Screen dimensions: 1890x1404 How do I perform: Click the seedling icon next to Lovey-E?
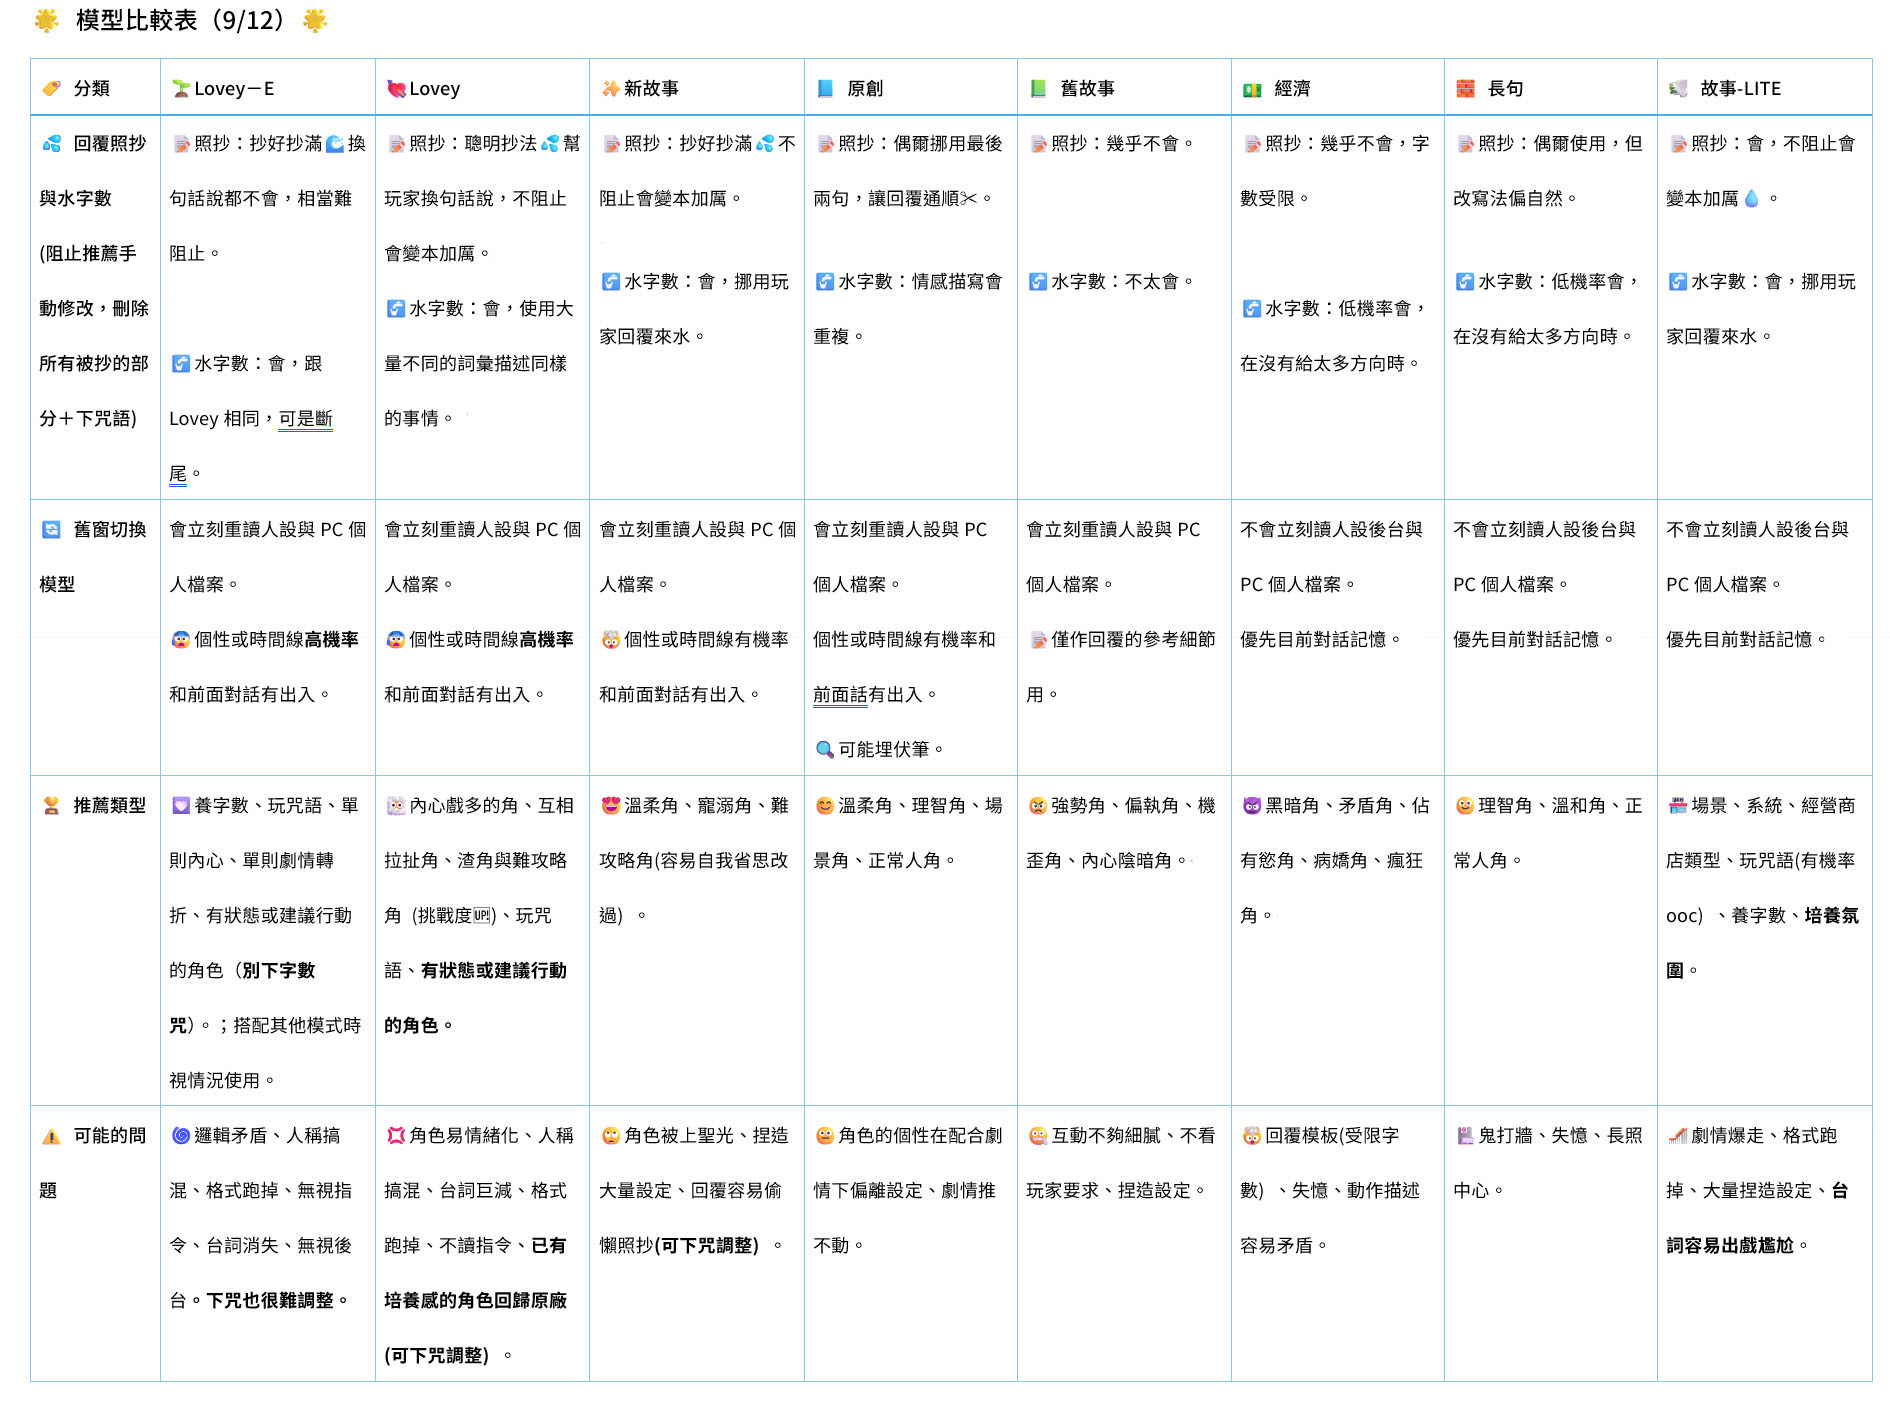(x=181, y=89)
